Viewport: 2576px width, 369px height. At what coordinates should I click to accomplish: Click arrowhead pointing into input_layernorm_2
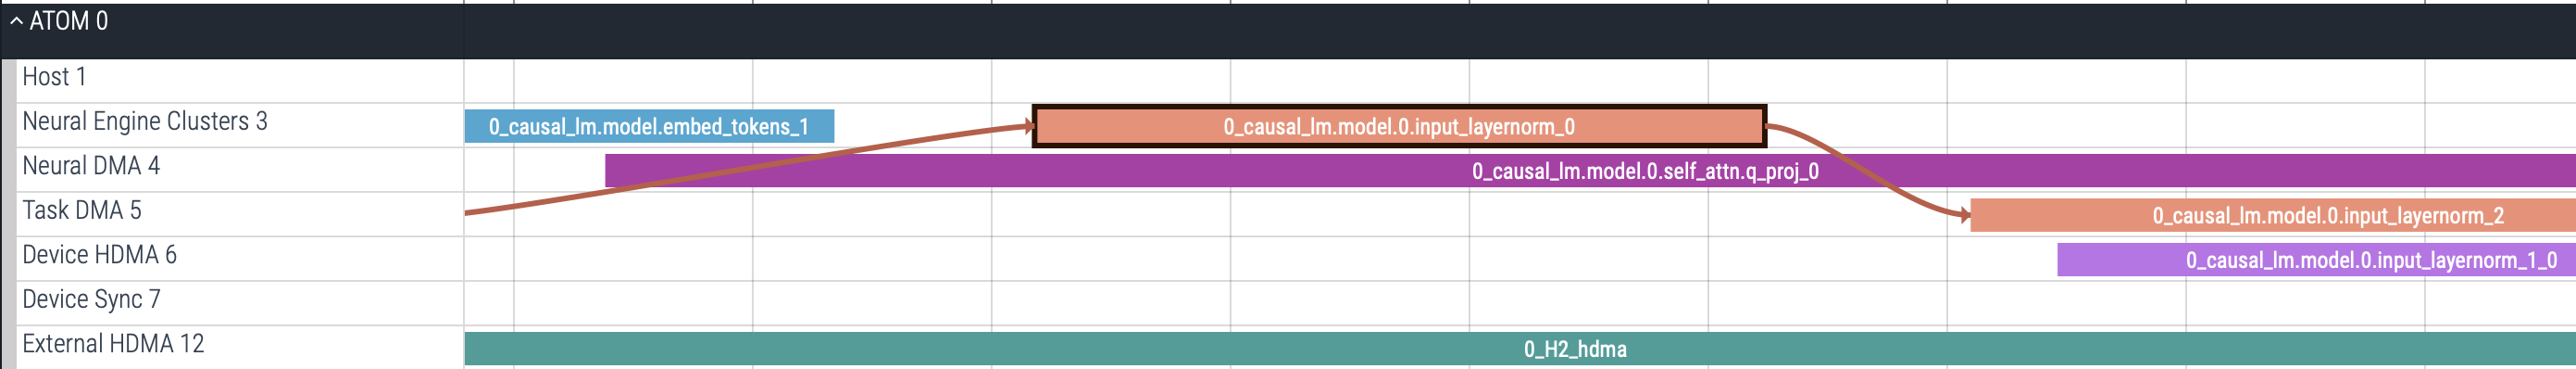pyautogui.click(x=1965, y=214)
